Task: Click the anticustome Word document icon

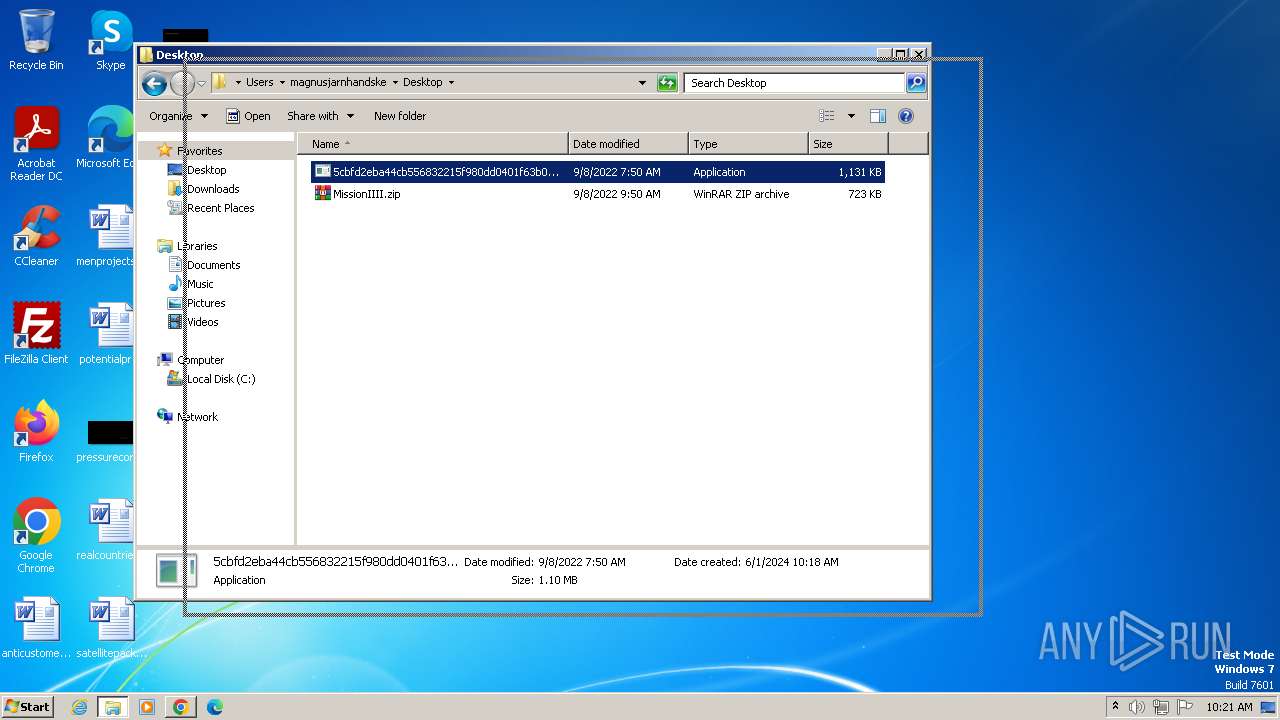Action: tap(36, 628)
